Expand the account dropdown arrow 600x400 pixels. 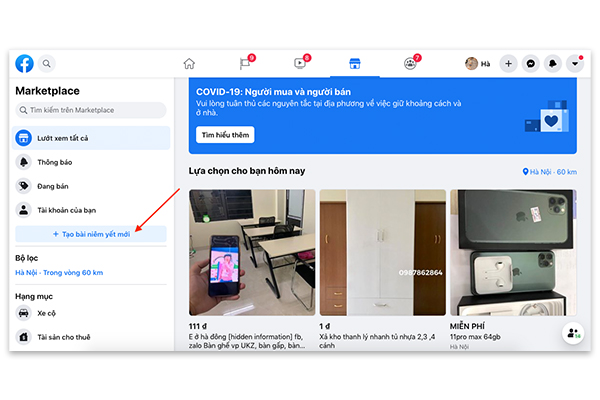[575, 64]
